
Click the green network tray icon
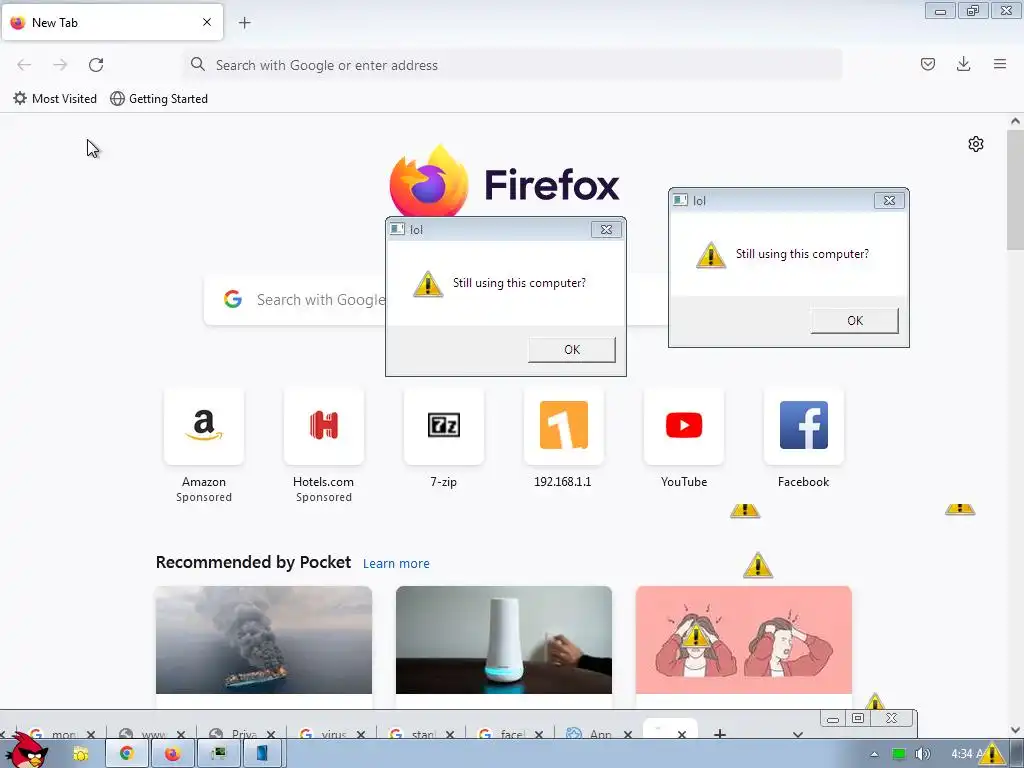[x=899, y=754]
